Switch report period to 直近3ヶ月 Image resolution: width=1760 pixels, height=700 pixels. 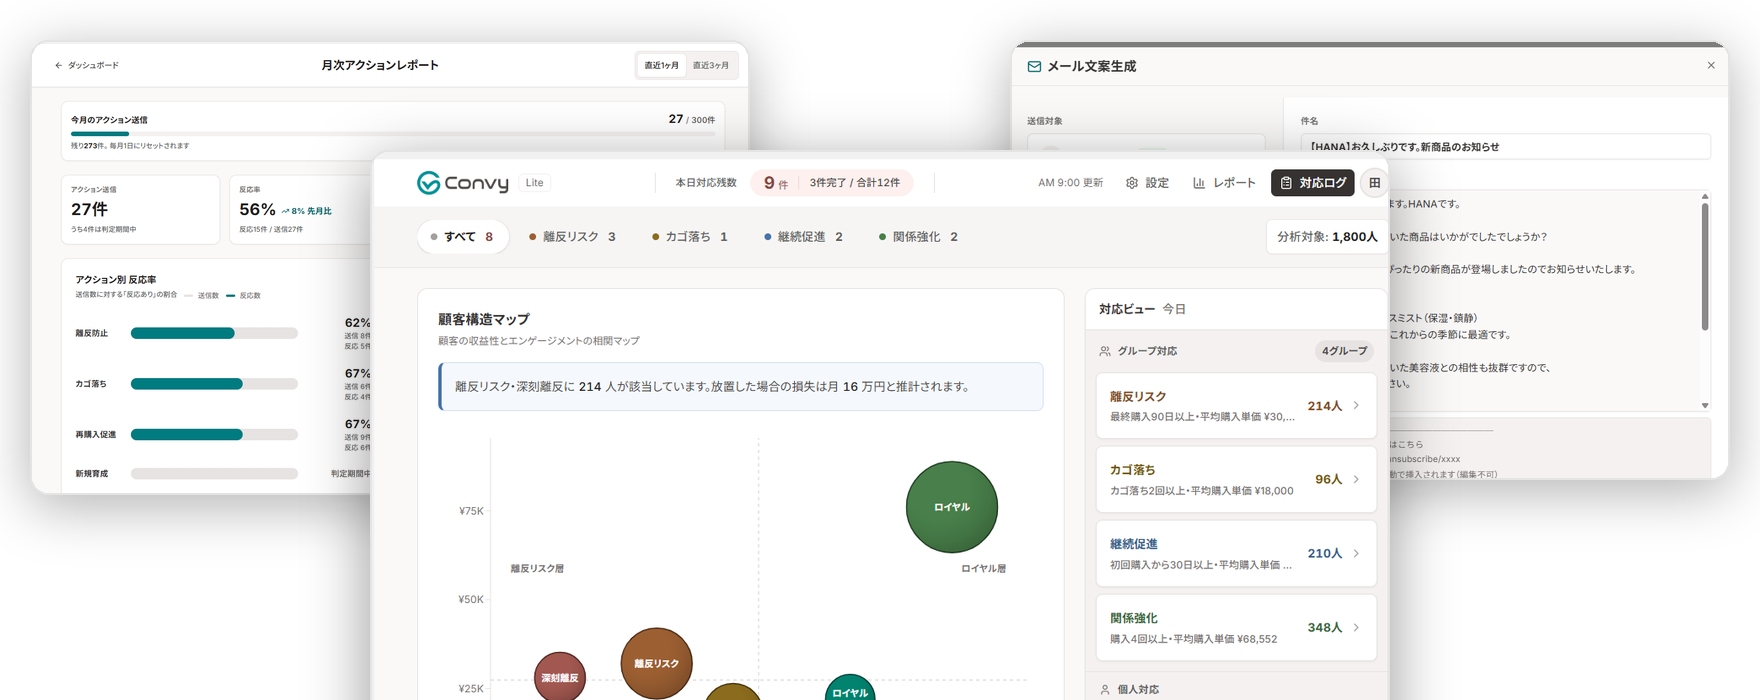[711, 66]
